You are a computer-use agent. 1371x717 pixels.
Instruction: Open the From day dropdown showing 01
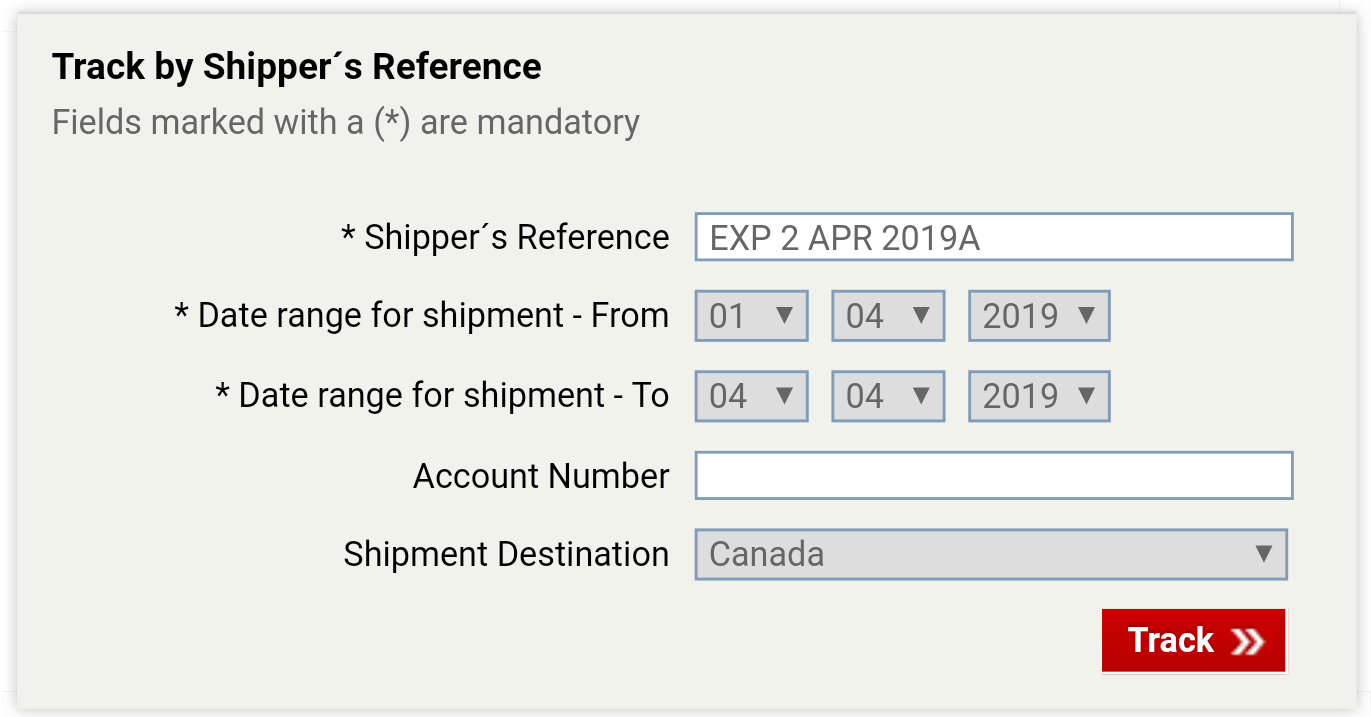click(752, 316)
